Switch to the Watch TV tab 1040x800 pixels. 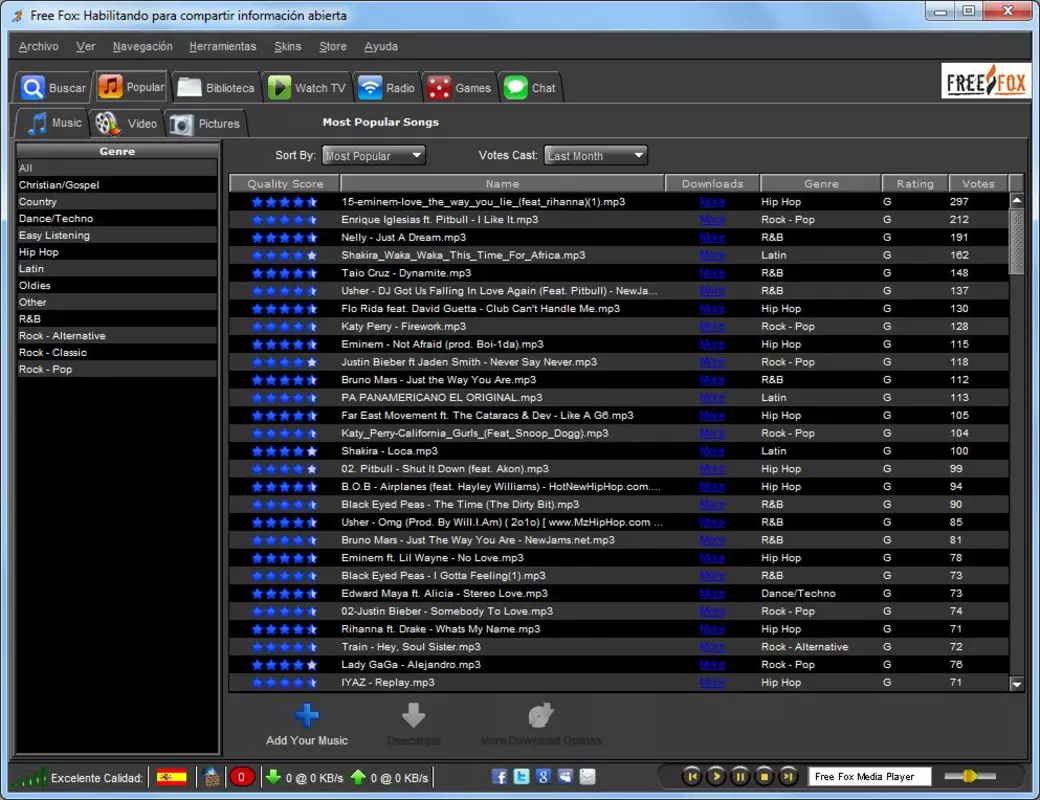(x=307, y=88)
